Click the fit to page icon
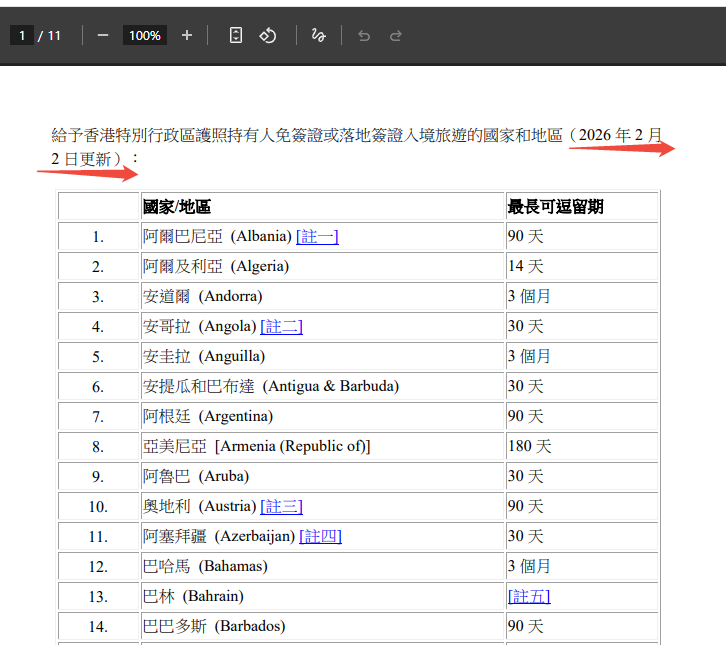This screenshot has width=726, height=645. pyautogui.click(x=236, y=35)
